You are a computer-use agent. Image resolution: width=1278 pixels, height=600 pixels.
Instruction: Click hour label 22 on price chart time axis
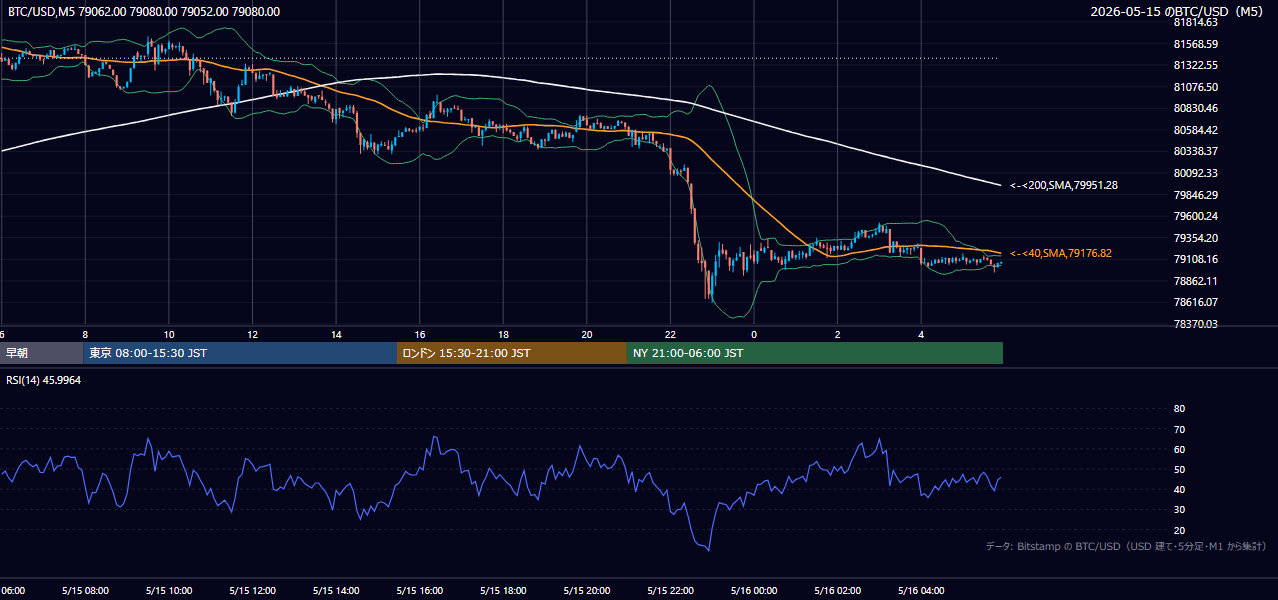point(670,335)
